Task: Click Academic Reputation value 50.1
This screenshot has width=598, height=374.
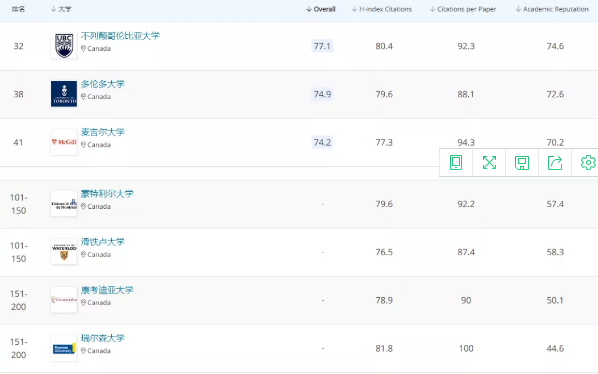Action: tap(555, 300)
